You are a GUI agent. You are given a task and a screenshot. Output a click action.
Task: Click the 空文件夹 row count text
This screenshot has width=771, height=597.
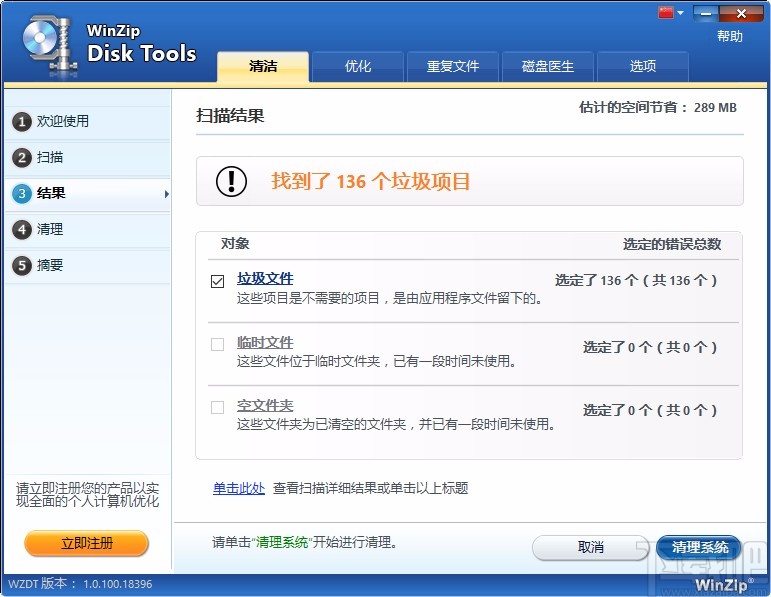tap(650, 410)
